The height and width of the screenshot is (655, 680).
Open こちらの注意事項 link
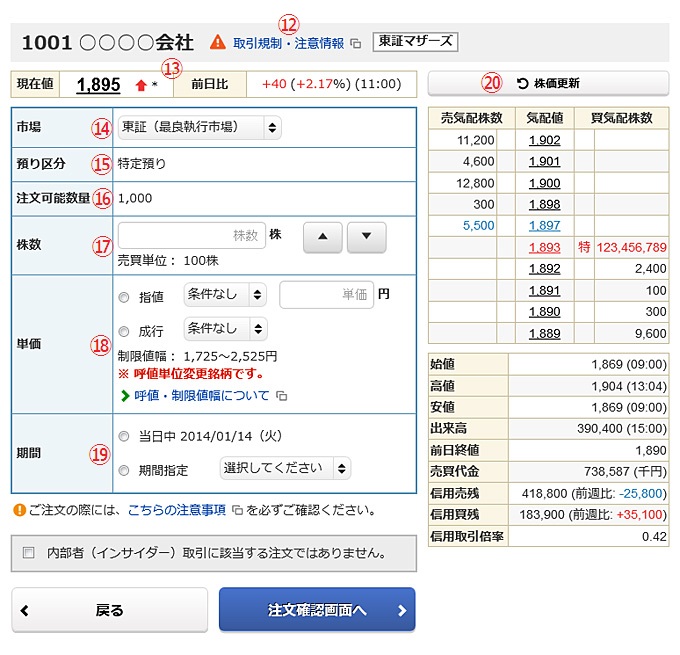coord(177,510)
